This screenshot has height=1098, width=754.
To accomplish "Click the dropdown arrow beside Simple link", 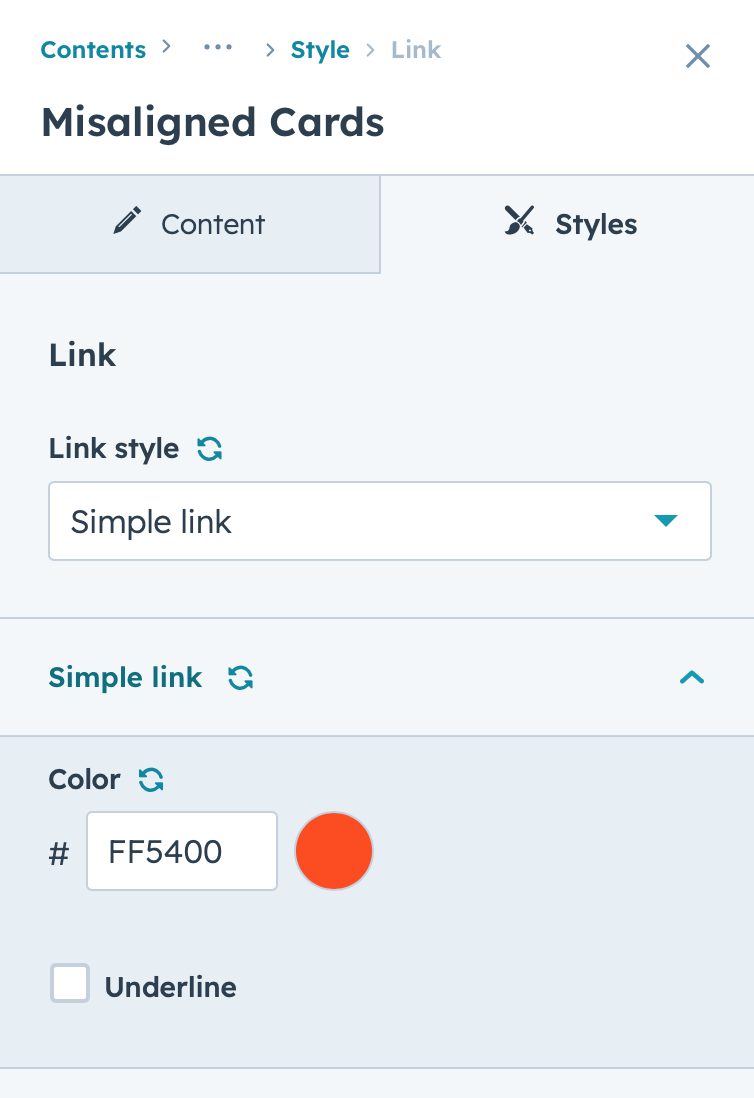I will pos(666,520).
